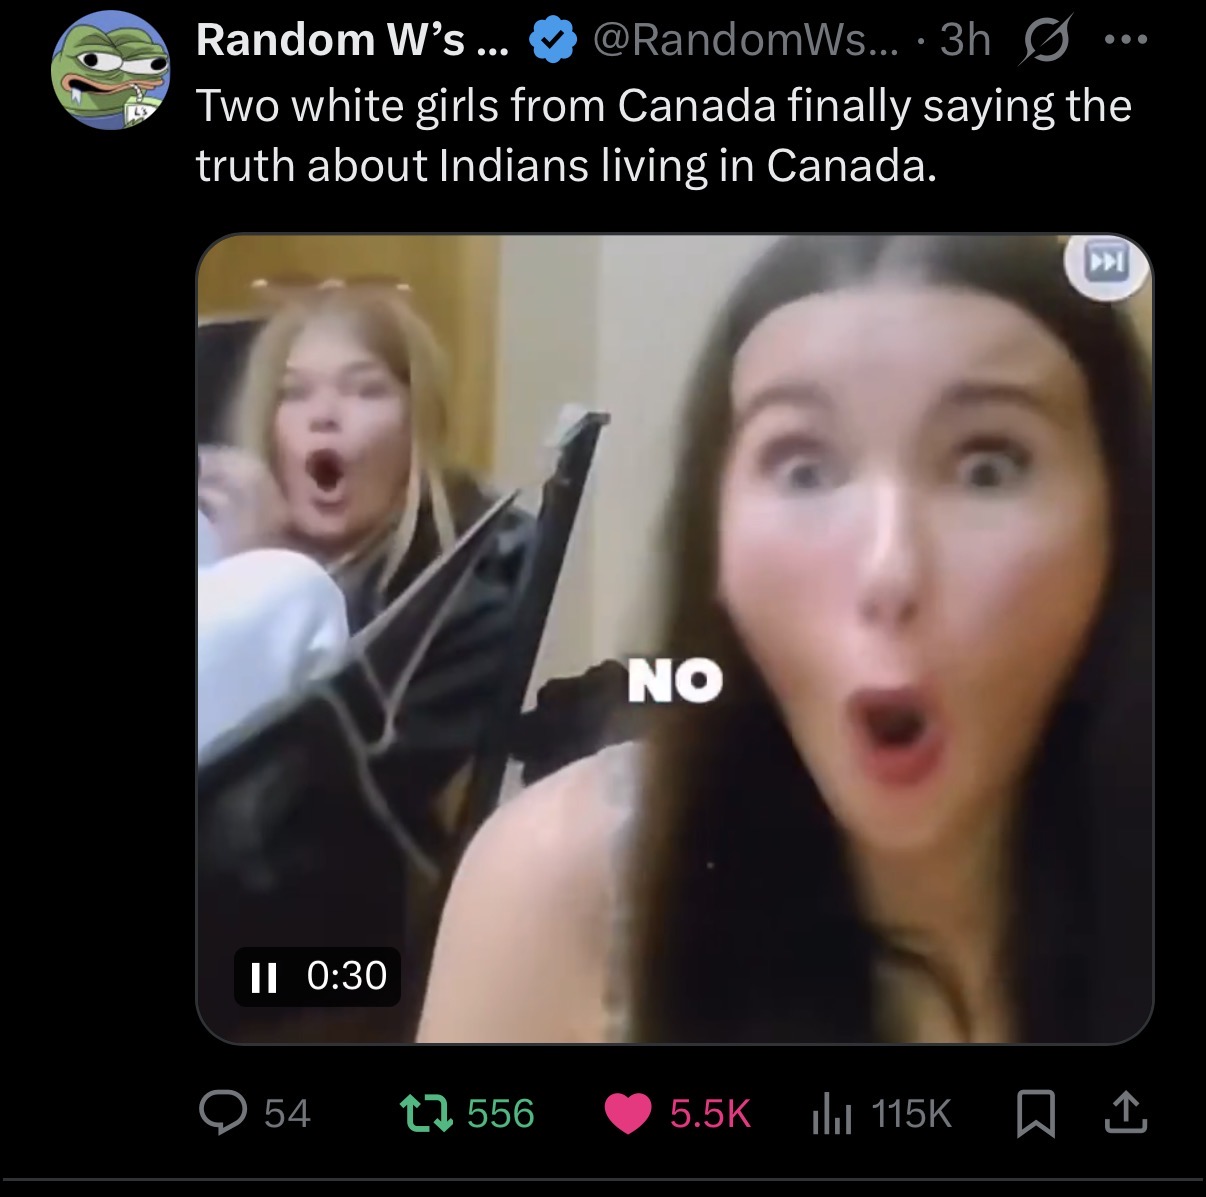Bookmark this post
Viewport: 1206px width, 1197px height.
1036,1114
